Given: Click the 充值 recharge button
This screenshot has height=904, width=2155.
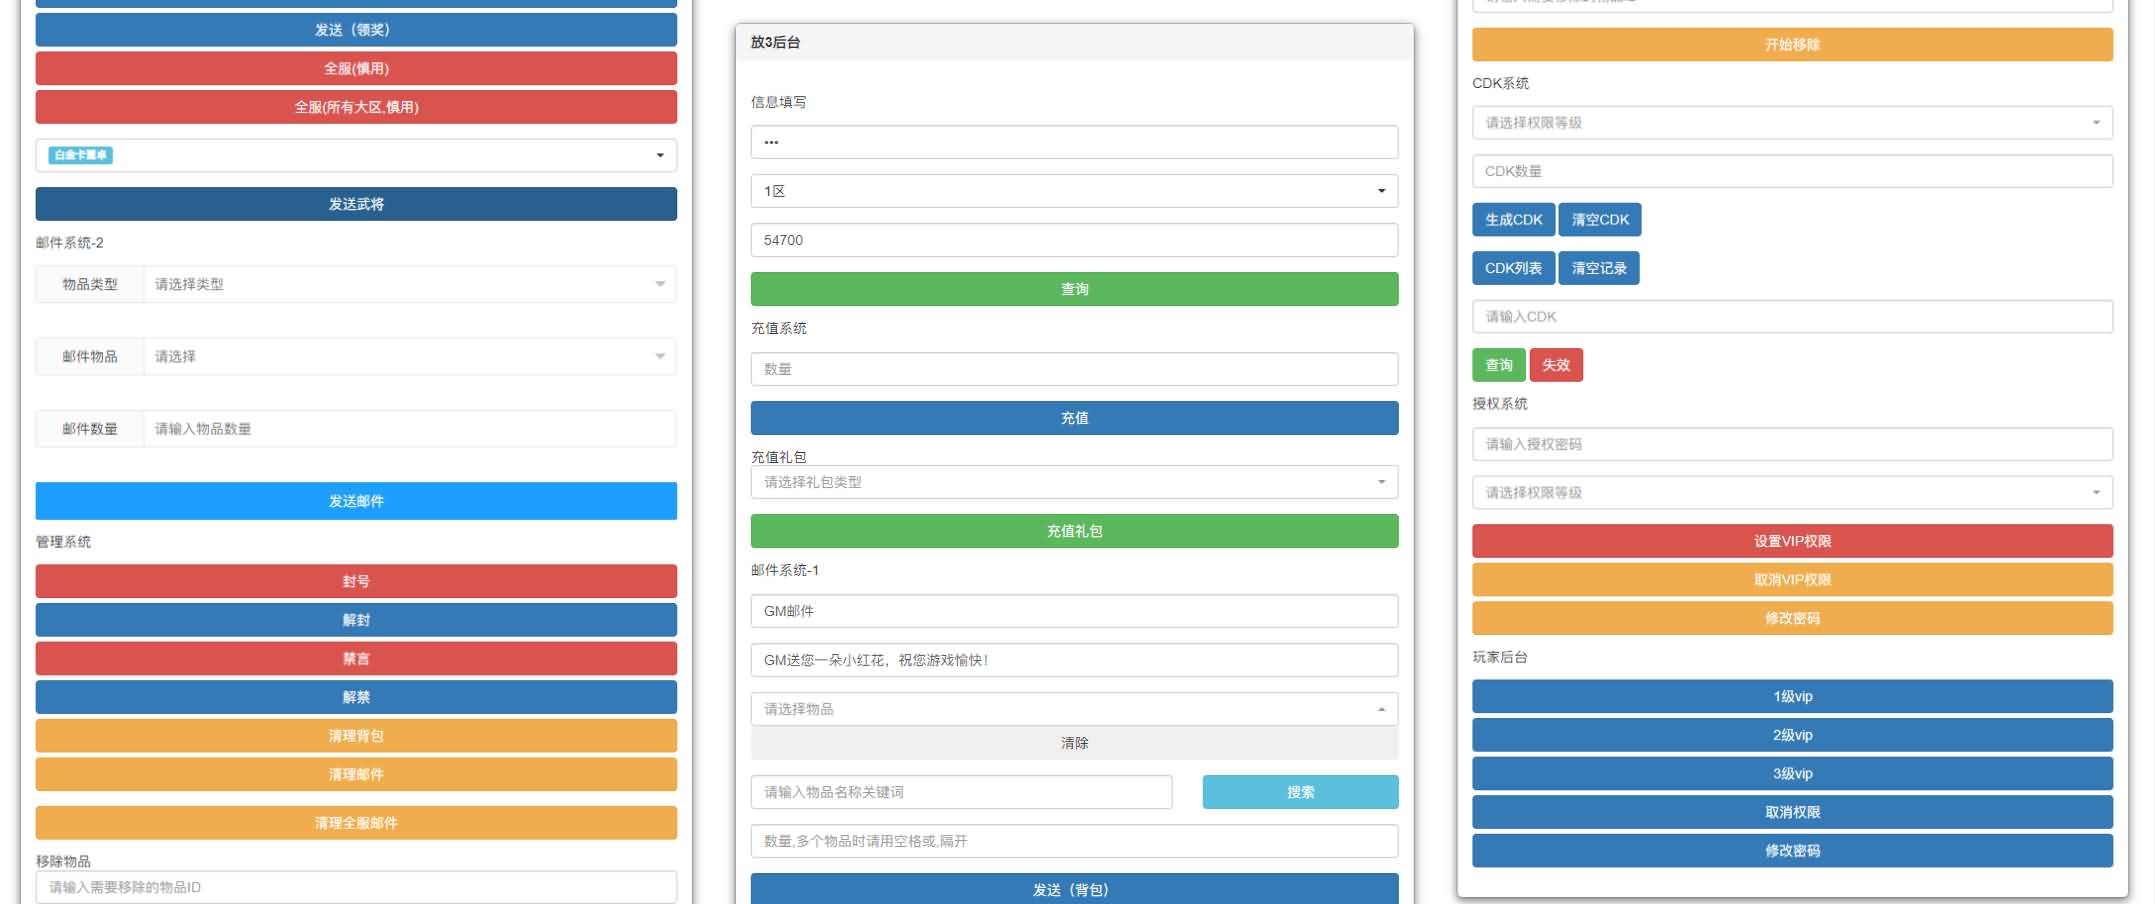Looking at the screenshot, I should [x=1073, y=417].
